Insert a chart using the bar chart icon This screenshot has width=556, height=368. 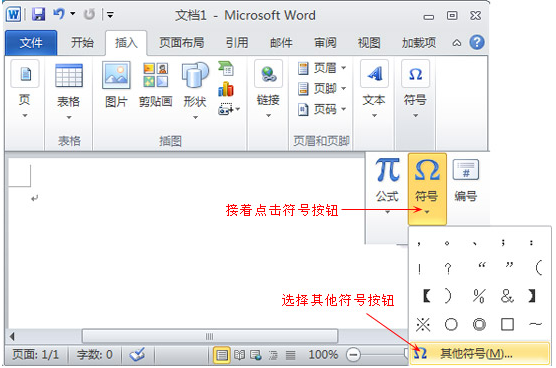[x=226, y=89]
